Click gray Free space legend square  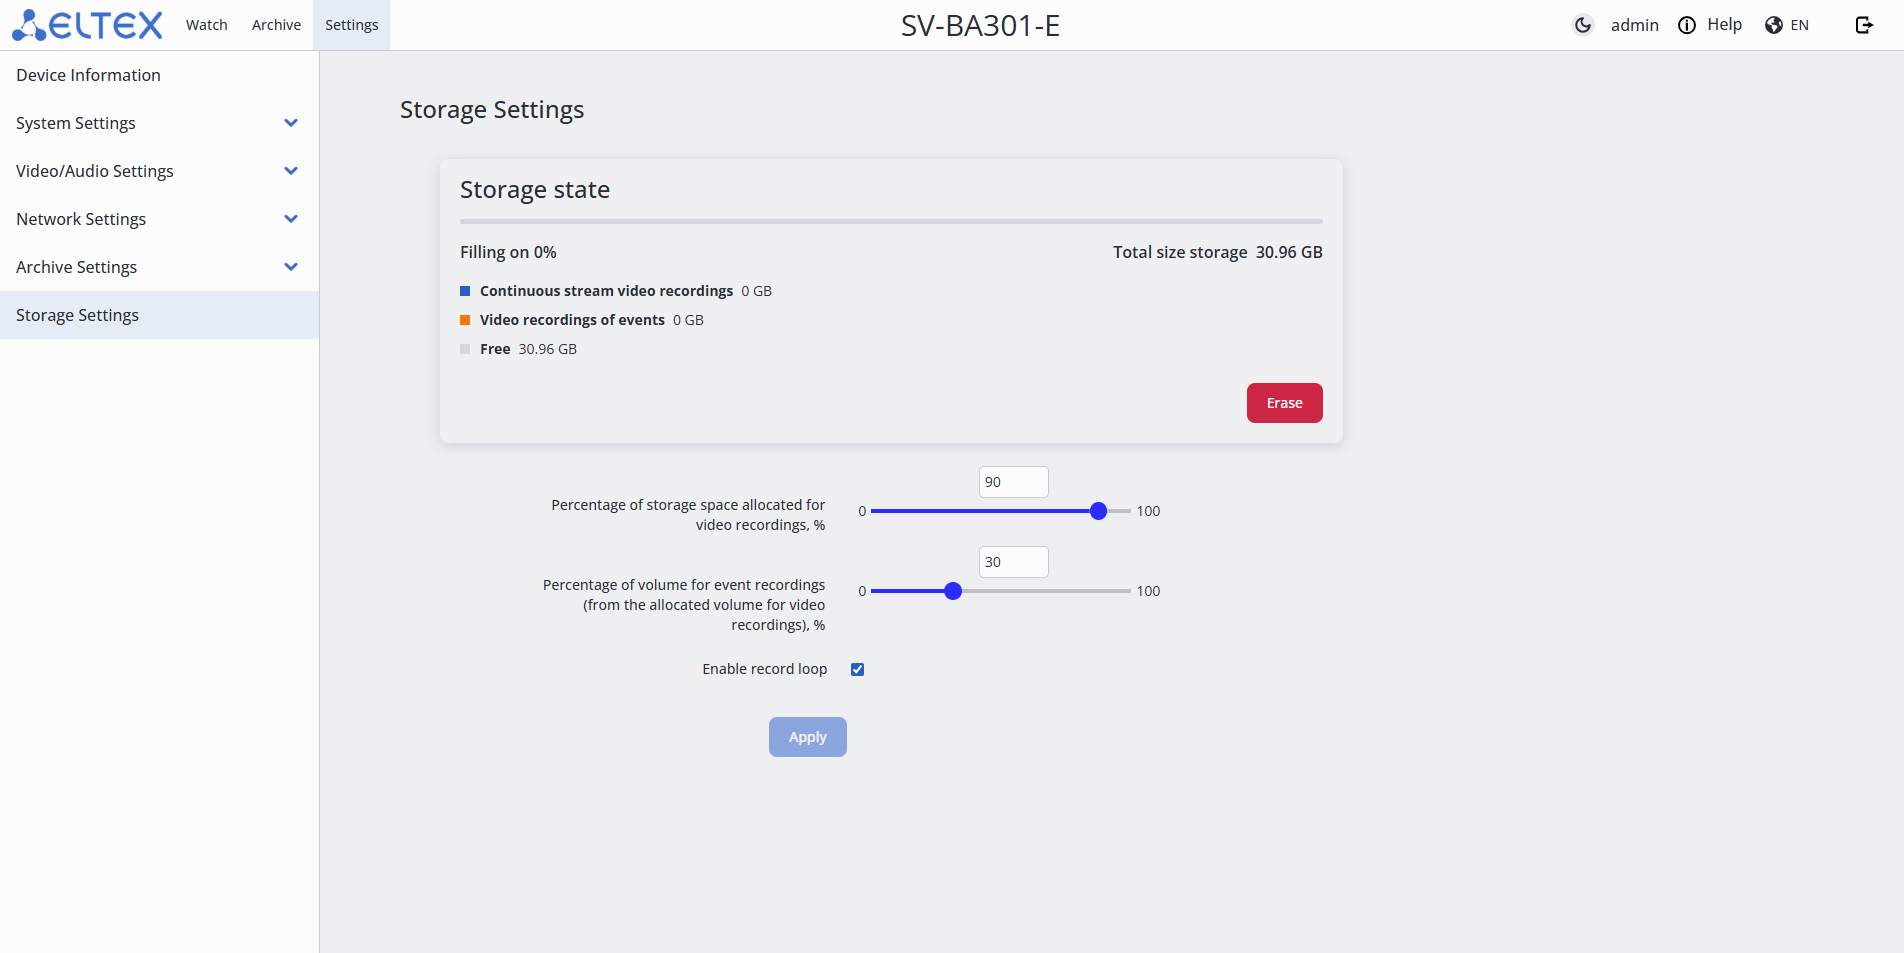[465, 349]
